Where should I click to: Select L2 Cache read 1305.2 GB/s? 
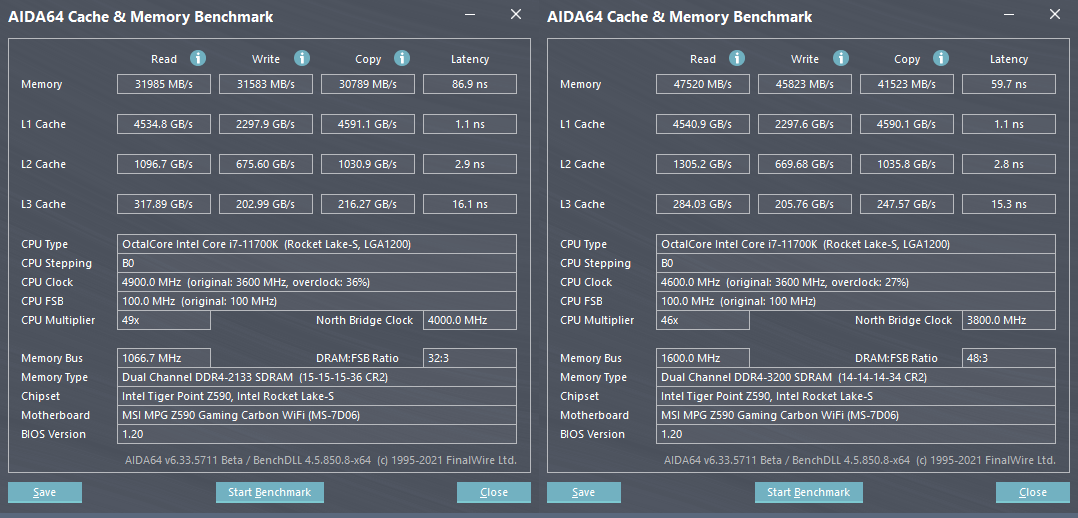tap(703, 164)
